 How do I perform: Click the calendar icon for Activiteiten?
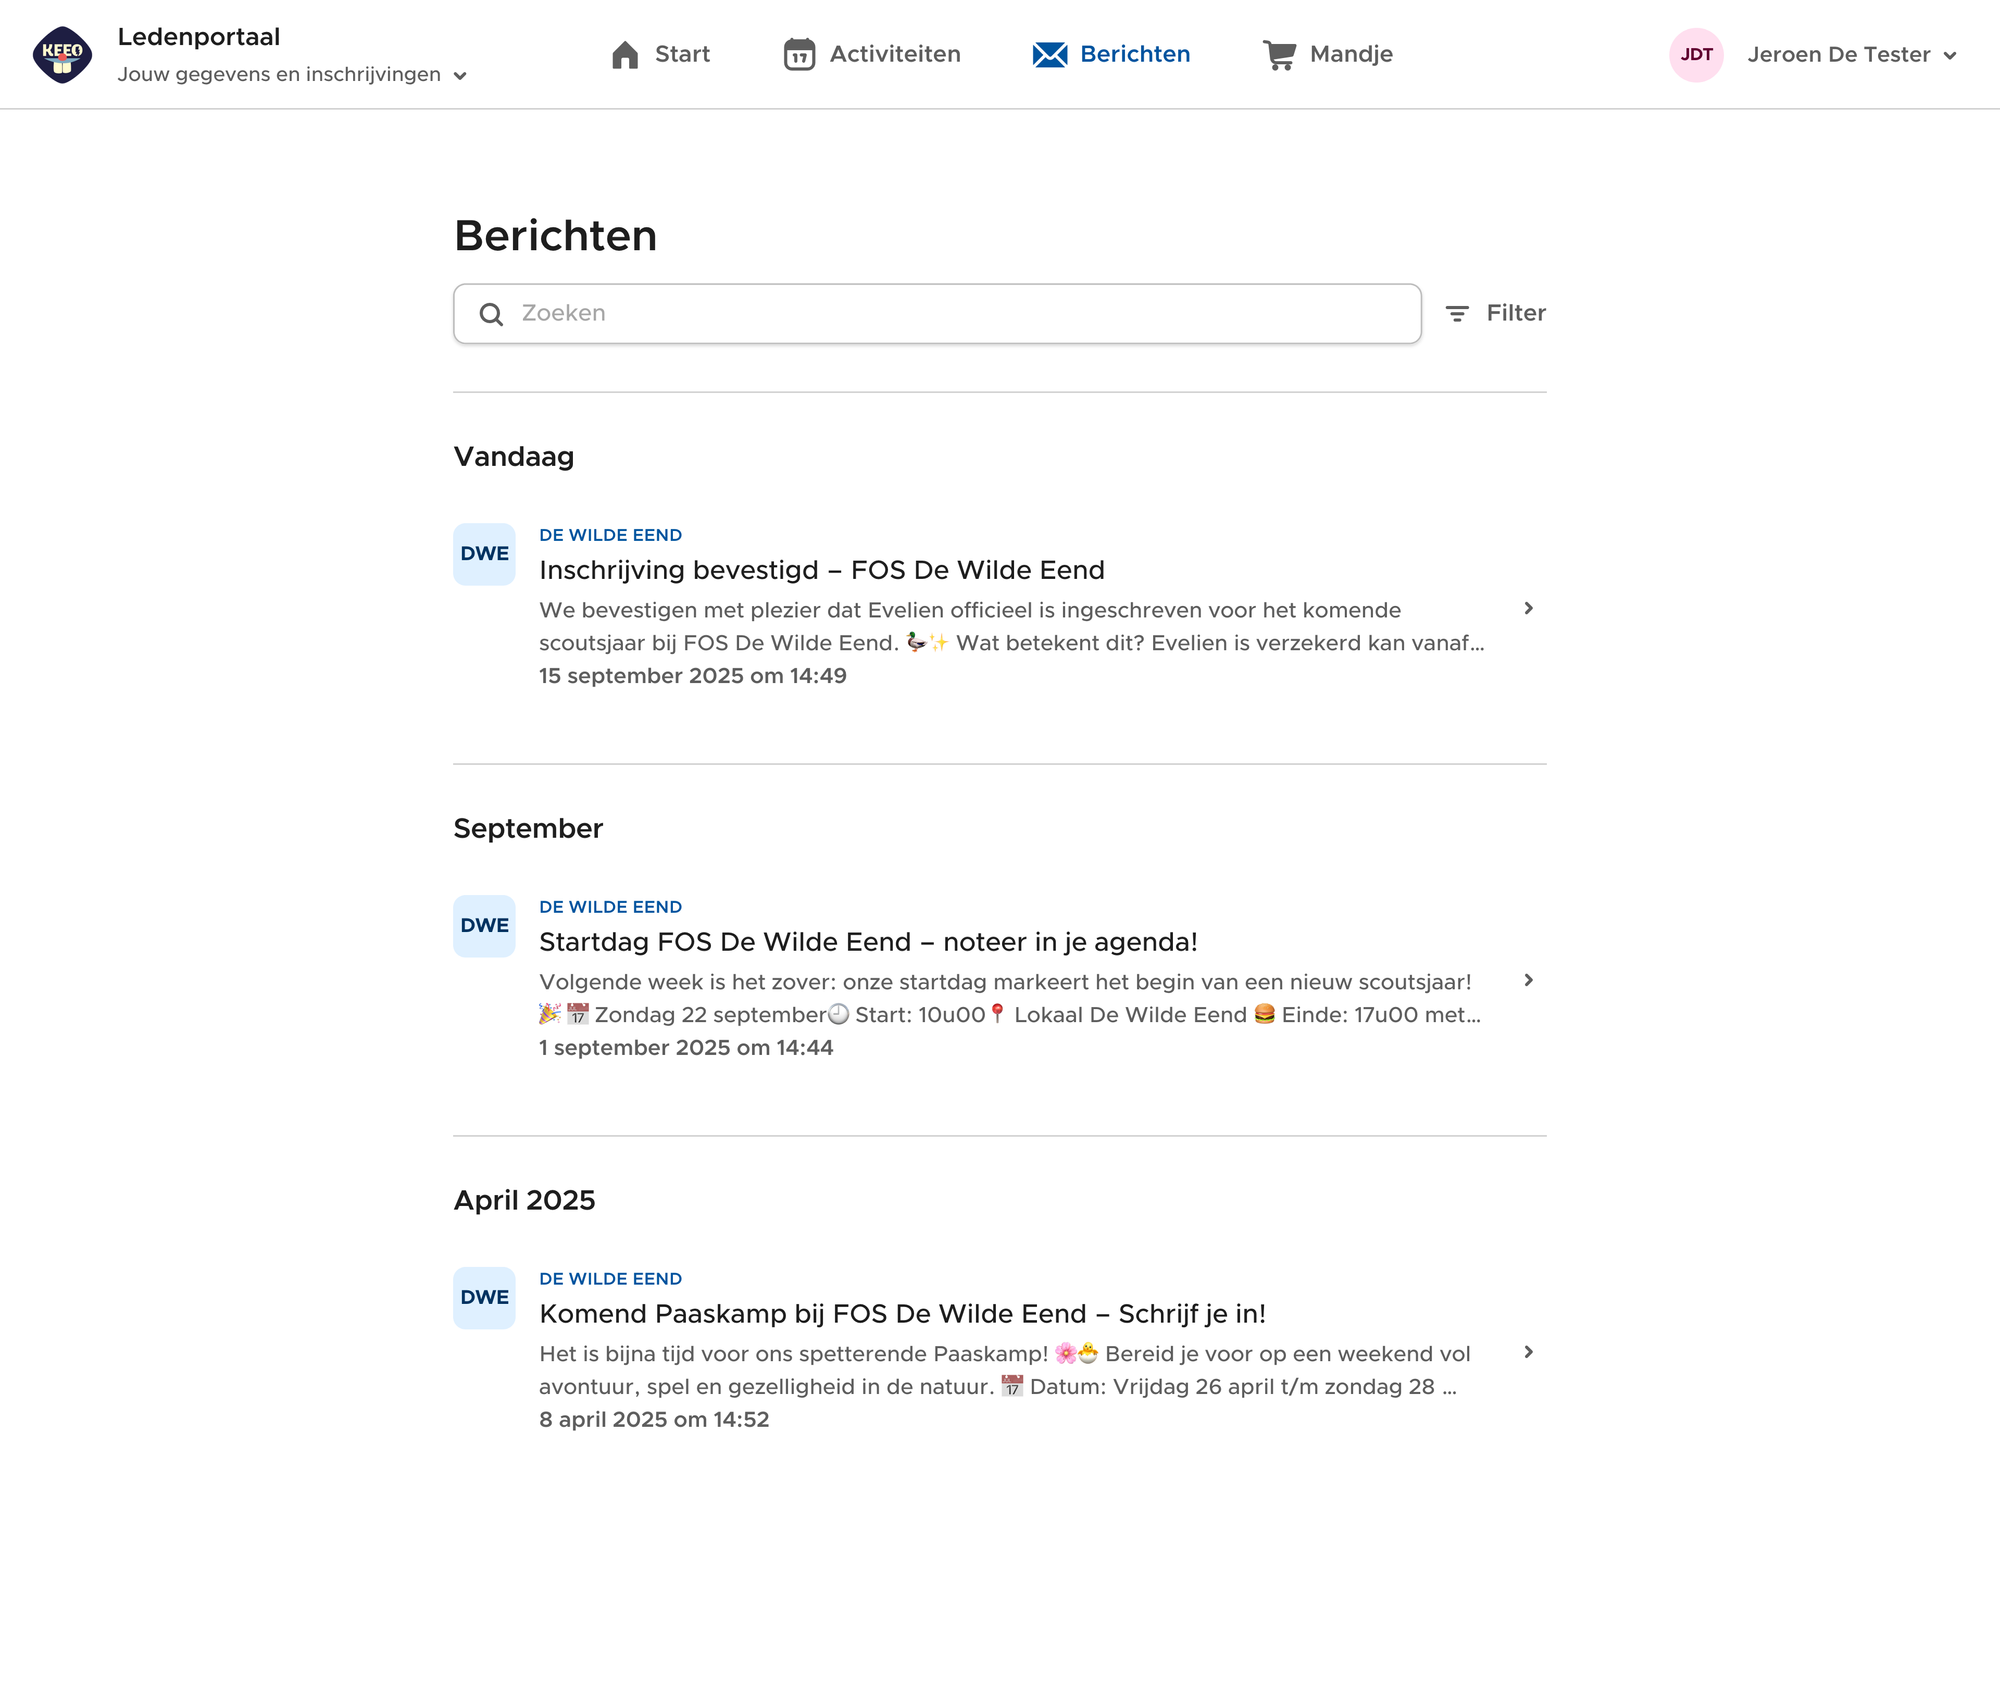click(799, 55)
